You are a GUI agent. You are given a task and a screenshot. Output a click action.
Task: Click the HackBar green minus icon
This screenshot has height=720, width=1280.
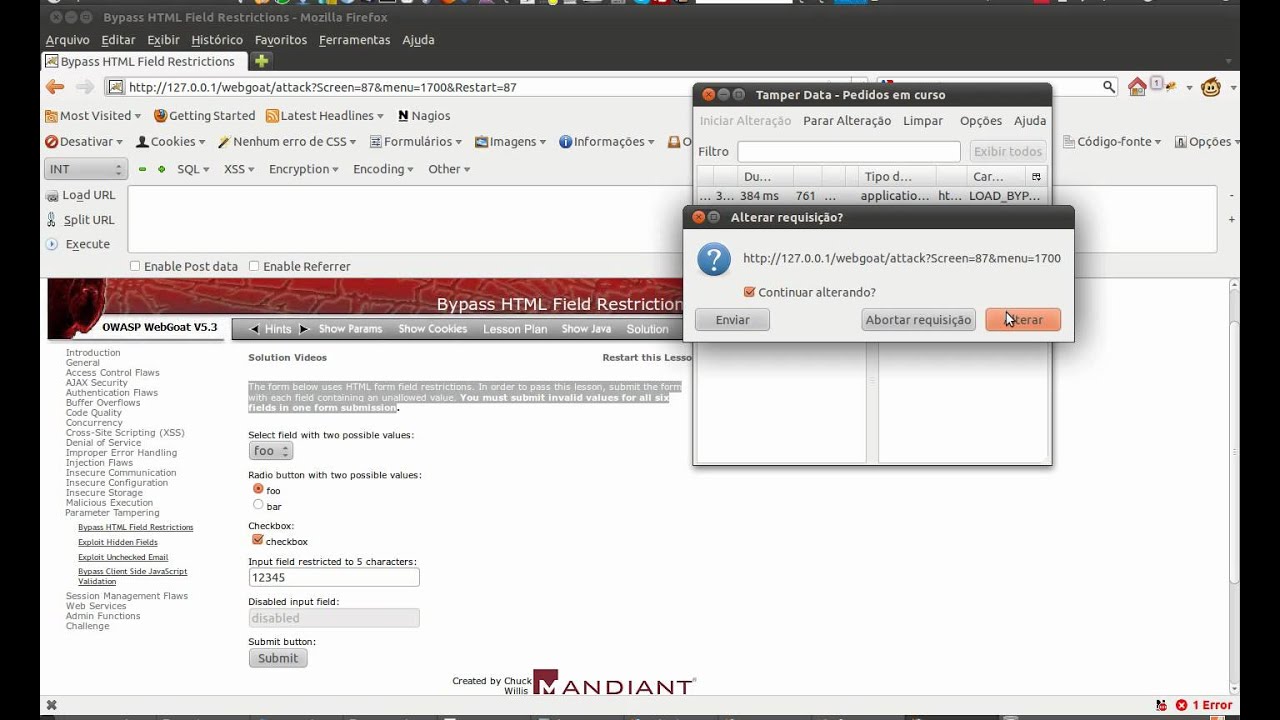pos(142,169)
